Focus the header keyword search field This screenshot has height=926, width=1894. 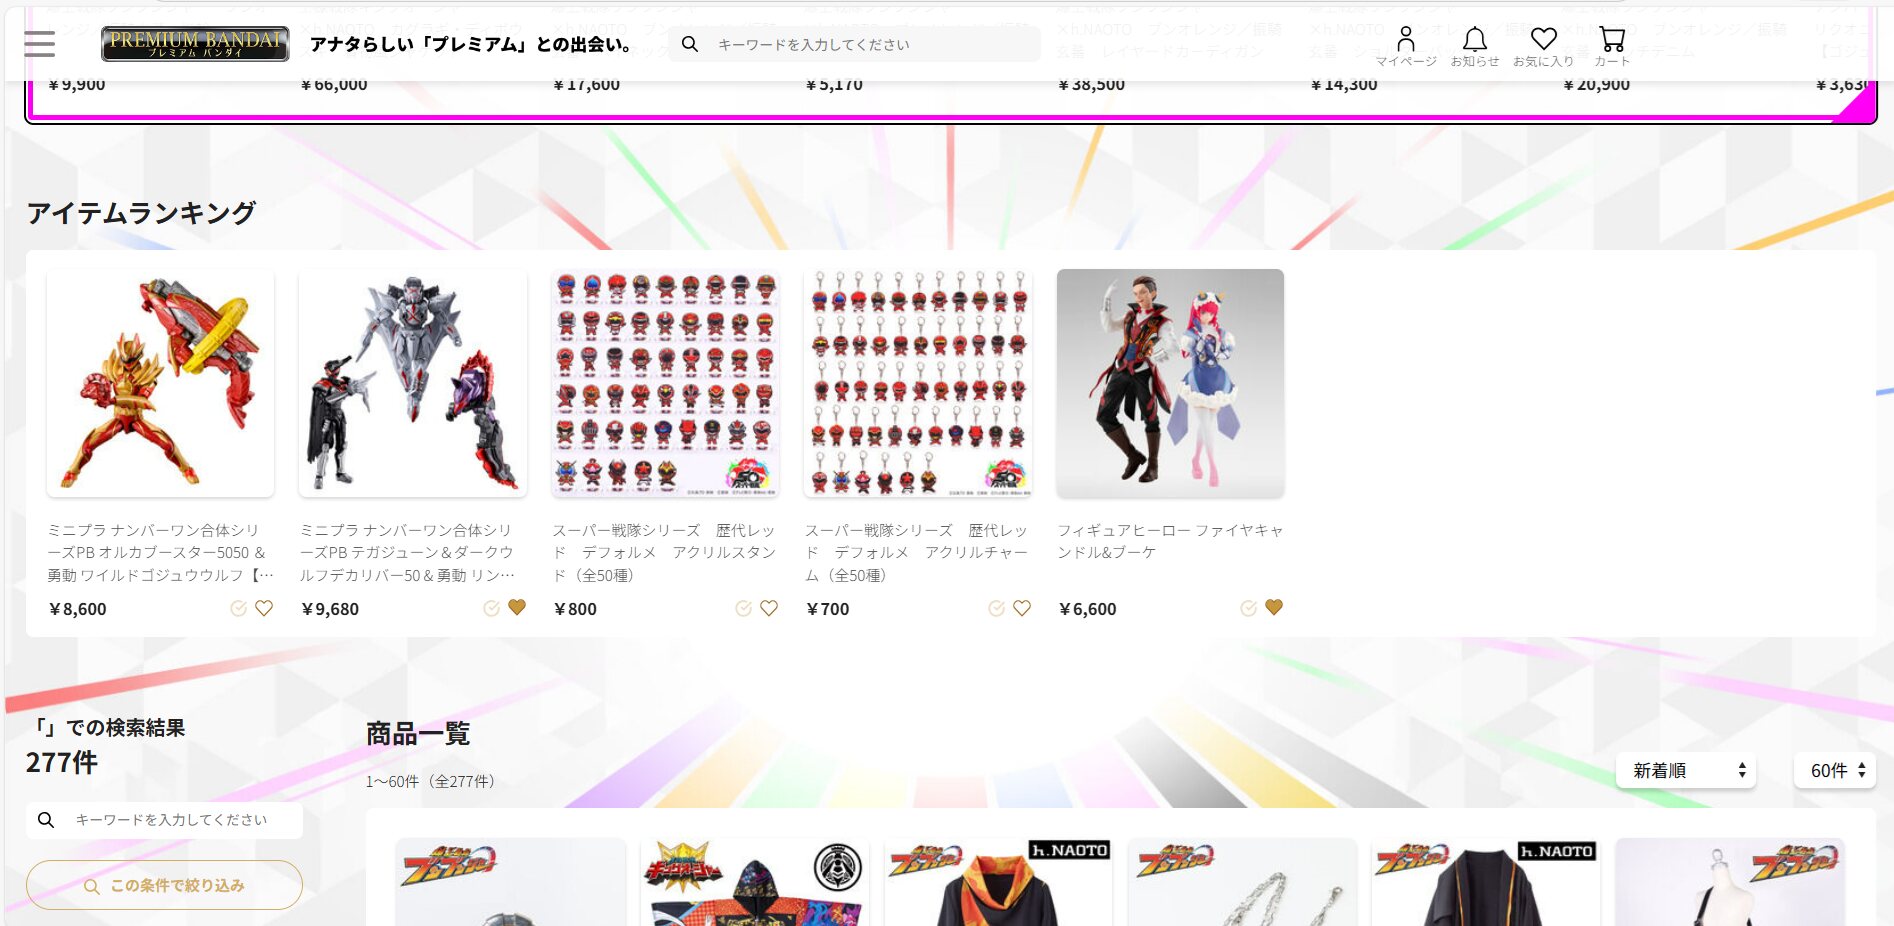tap(854, 44)
